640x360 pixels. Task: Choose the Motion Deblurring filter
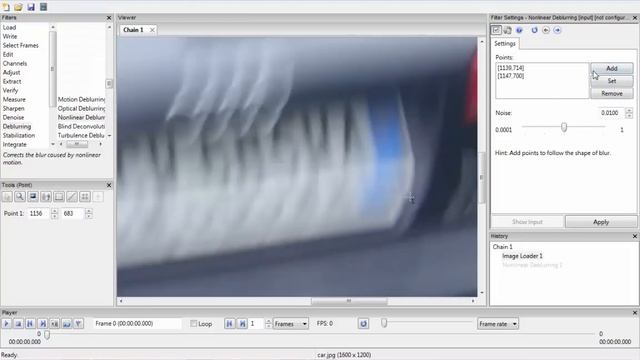tap(81, 100)
